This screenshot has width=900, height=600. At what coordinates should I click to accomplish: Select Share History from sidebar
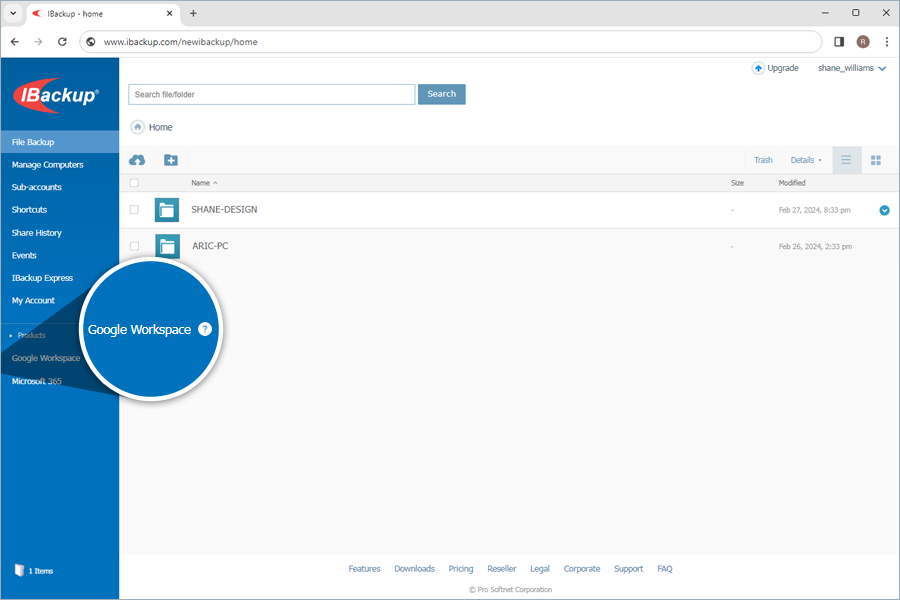tap(37, 233)
